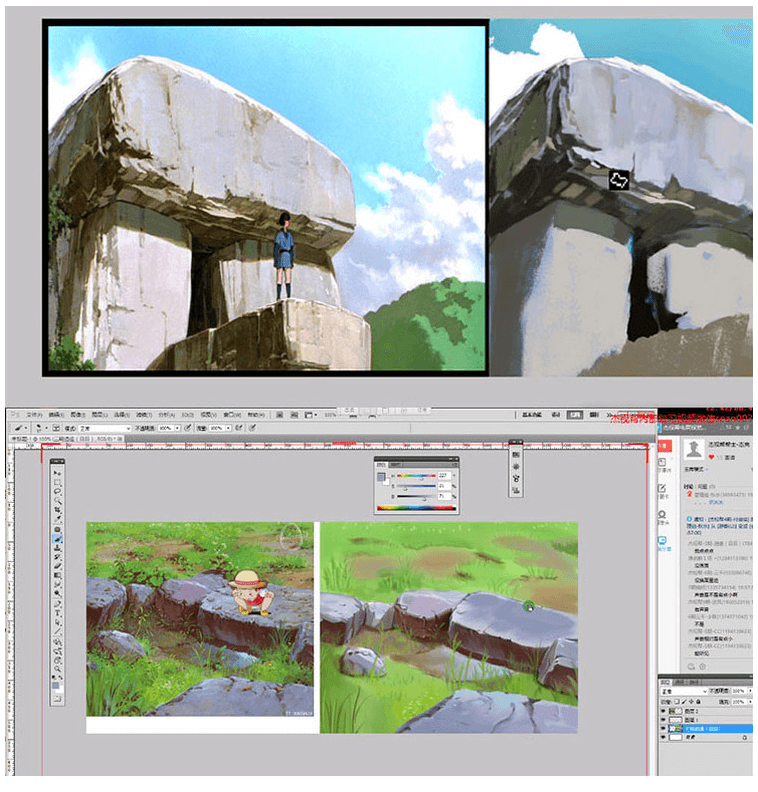Select the Blur tool

(x=58, y=583)
